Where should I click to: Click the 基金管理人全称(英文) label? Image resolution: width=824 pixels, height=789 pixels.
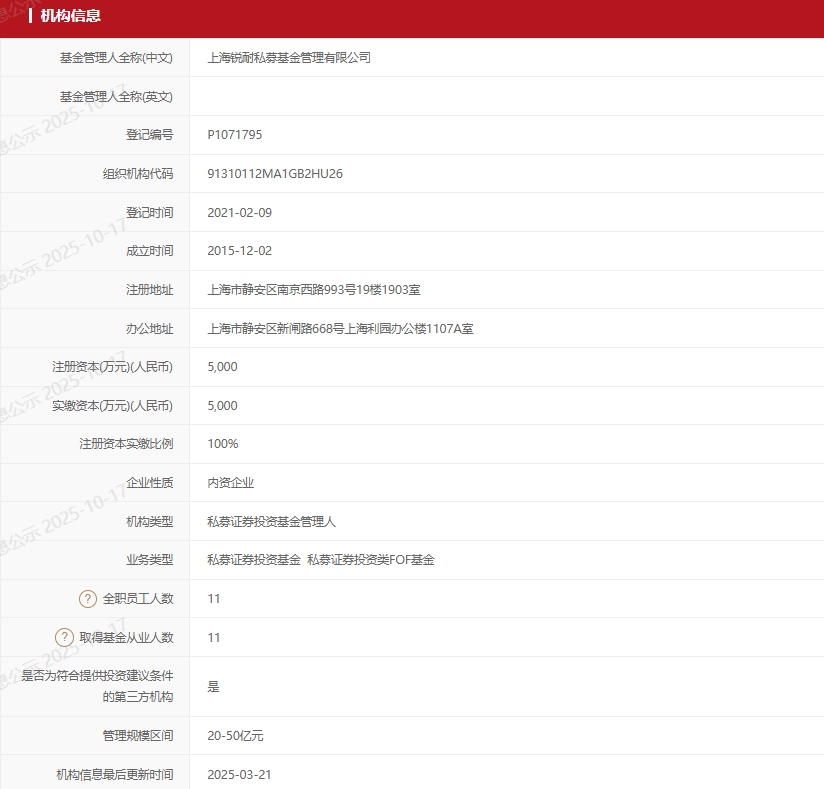(116, 97)
